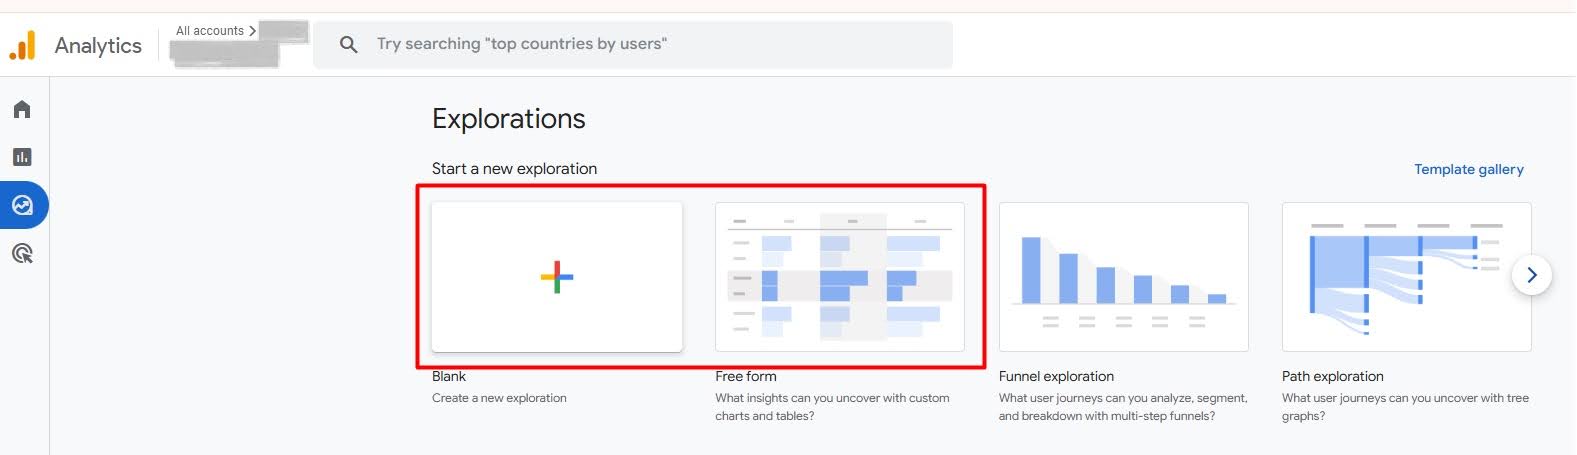
Task: Click the Funnel exploration label
Action: click(x=1056, y=376)
